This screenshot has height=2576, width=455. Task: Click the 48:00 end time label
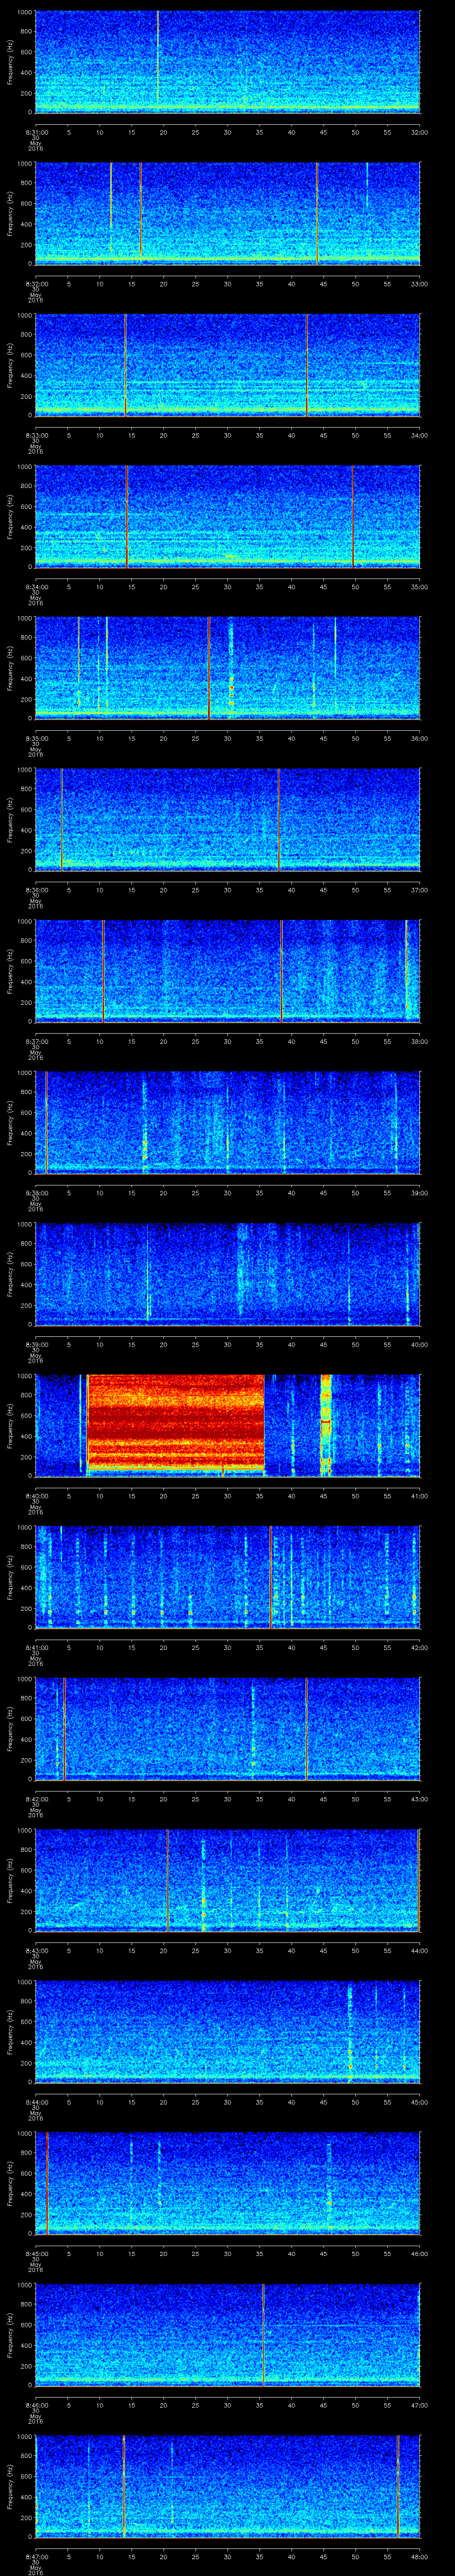[x=419, y=2556]
